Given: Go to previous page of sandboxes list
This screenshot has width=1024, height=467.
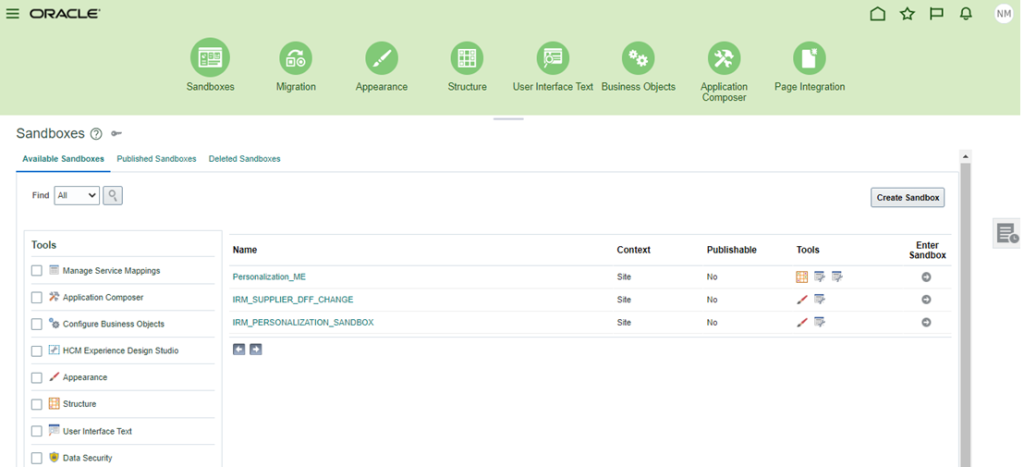Looking at the screenshot, I should [x=239, y=349].
